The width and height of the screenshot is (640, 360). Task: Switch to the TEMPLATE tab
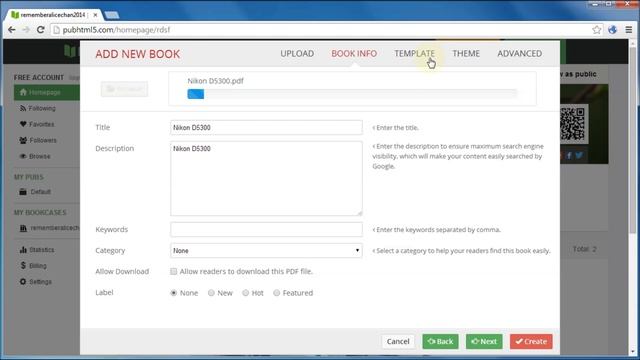click(414, 53)
